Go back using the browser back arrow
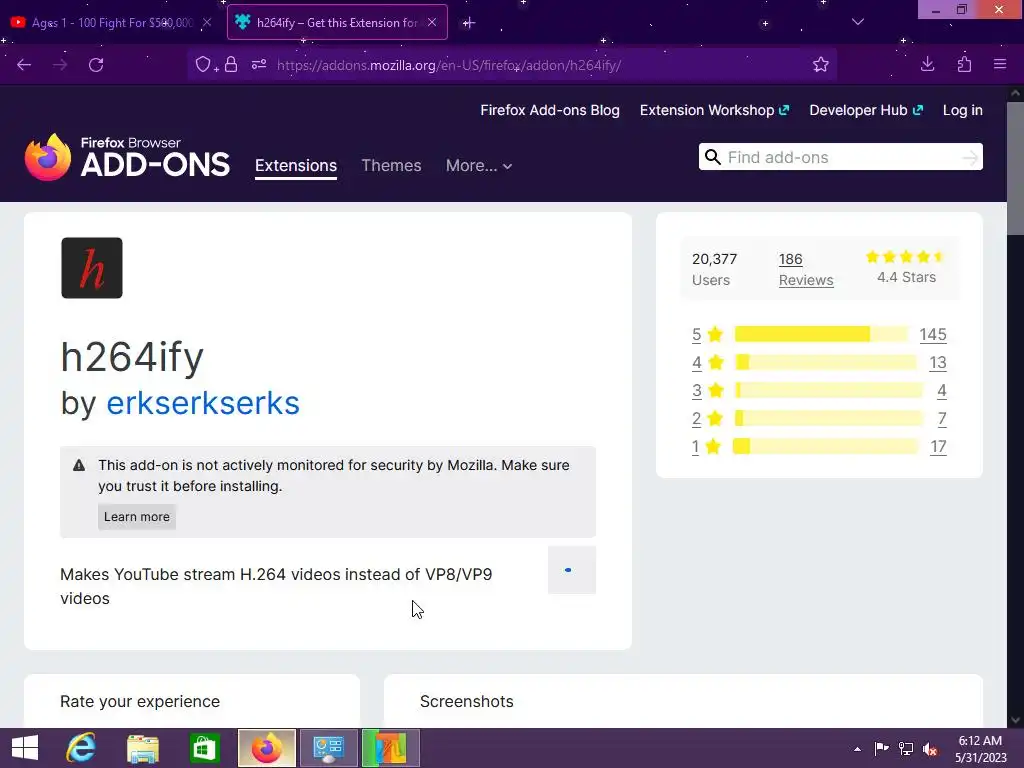This screenshot has height=768, width=1024. click(24, 65)
